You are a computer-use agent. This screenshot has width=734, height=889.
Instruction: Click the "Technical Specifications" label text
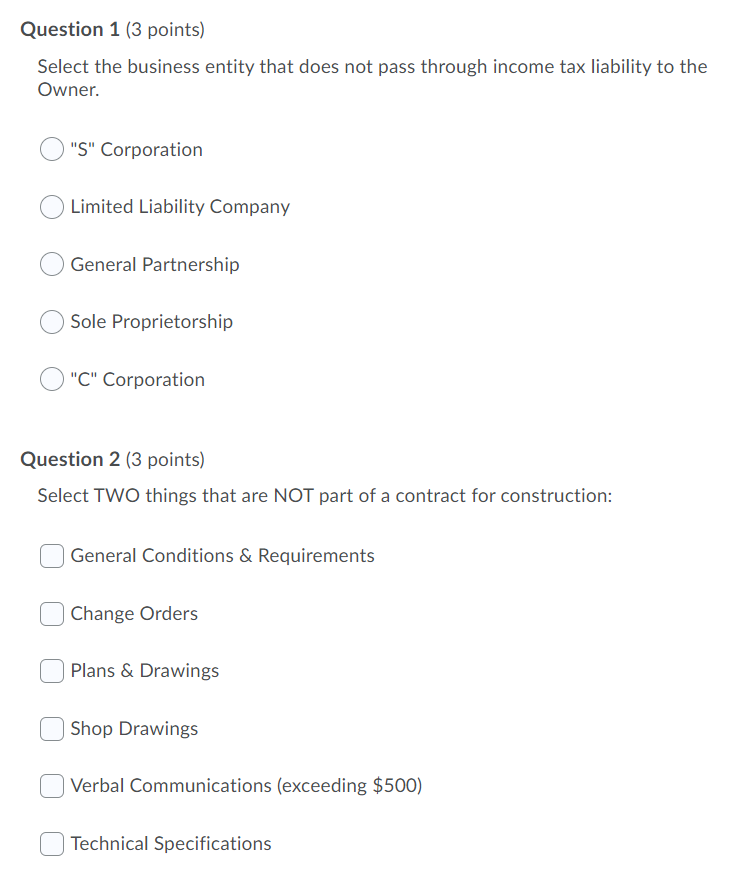[170, 843]
